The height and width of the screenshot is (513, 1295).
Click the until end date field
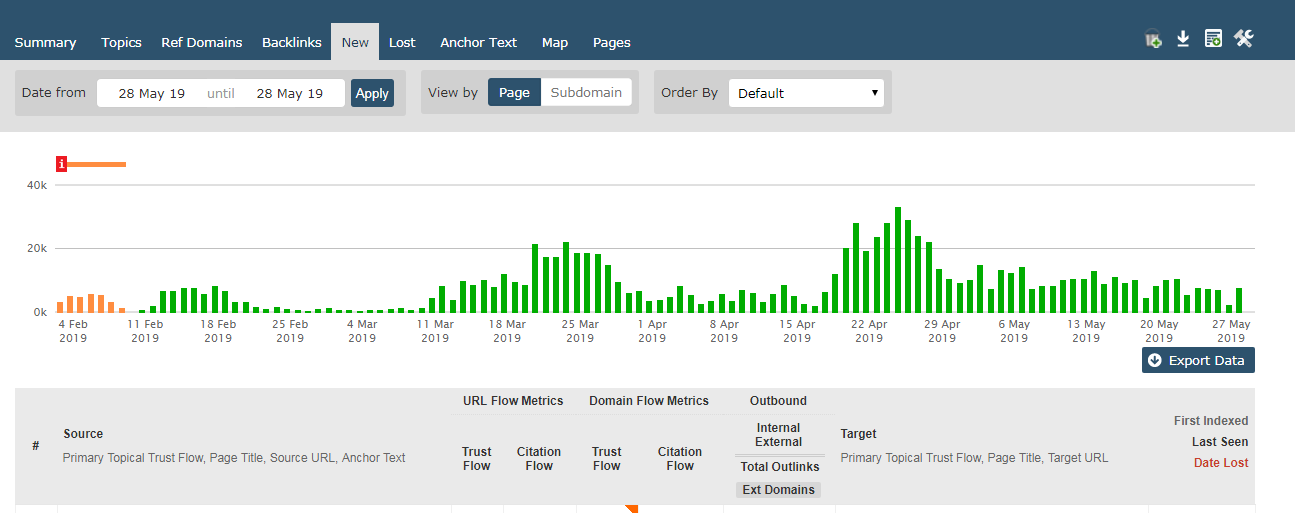pos(290,93)
